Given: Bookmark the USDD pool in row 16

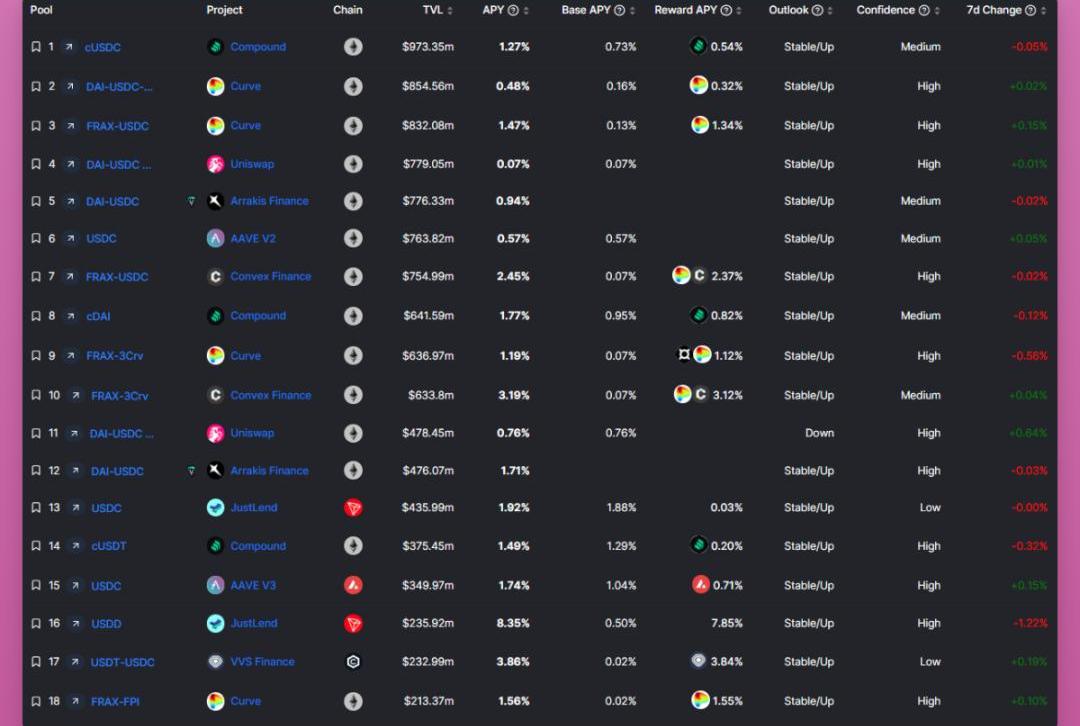Looking at the screenshot, I should point(36,623).
